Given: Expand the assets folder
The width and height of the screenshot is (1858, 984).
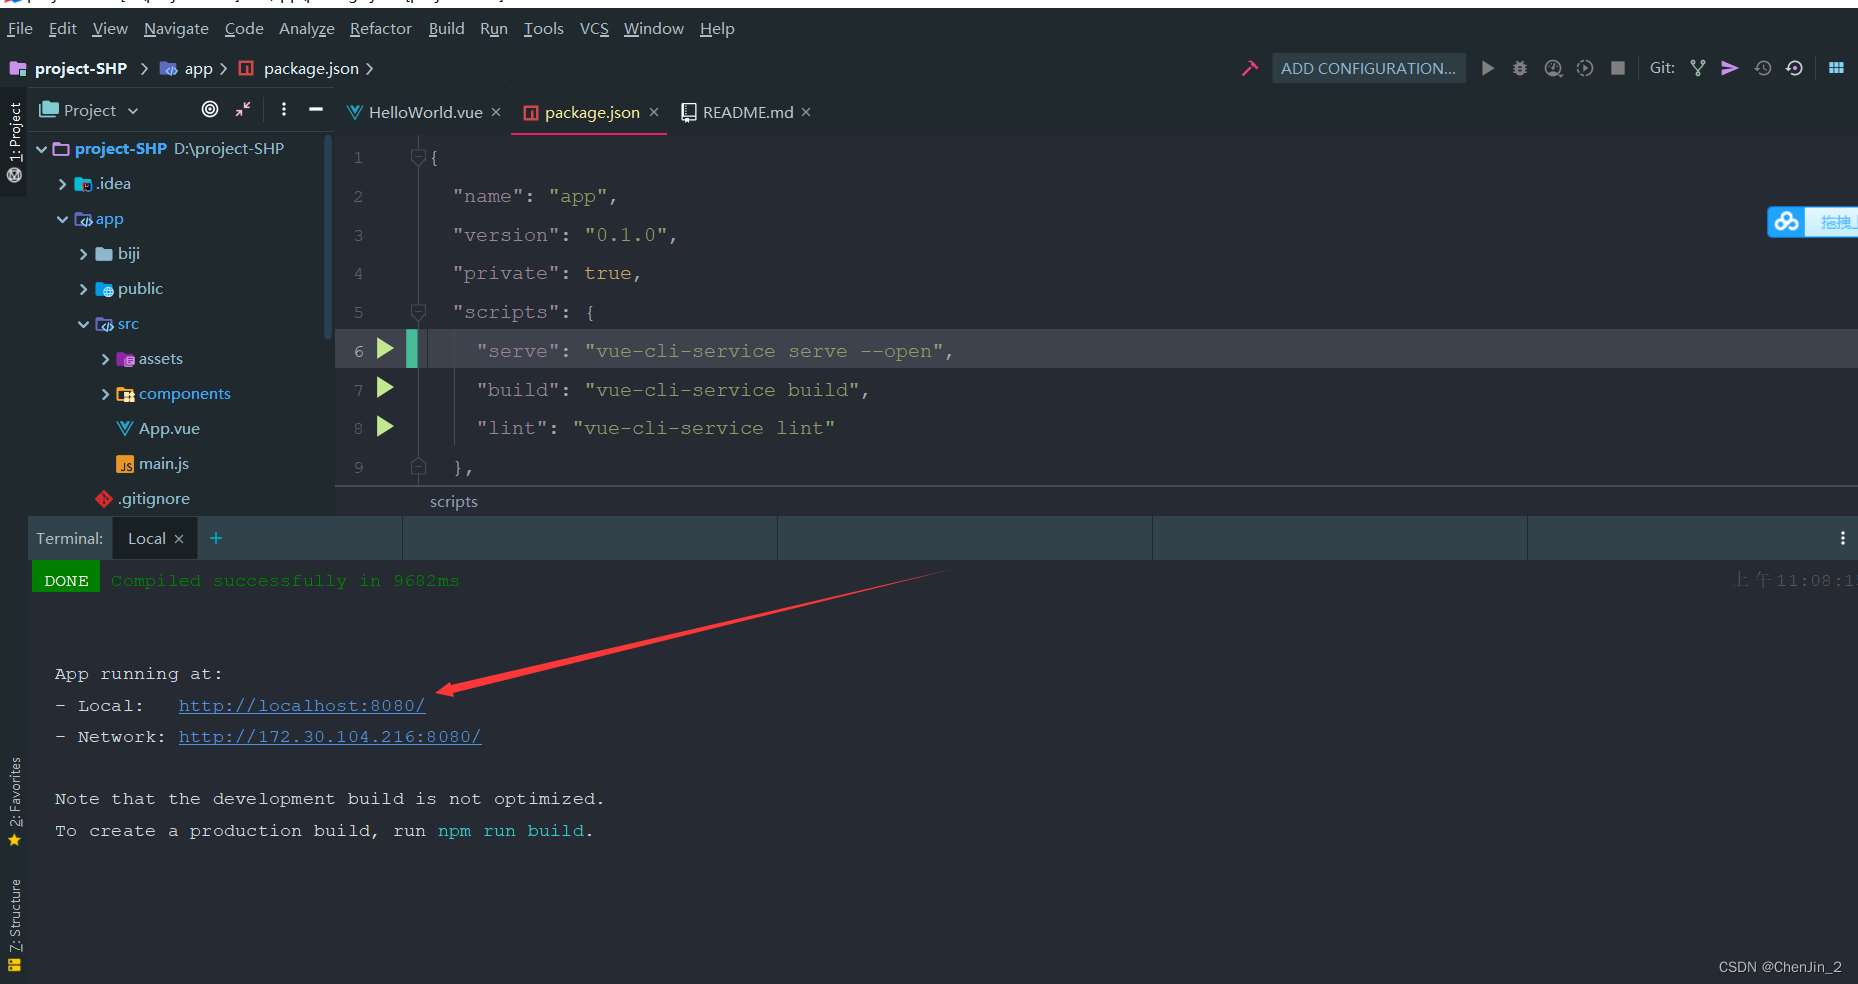Looking at the screenshot, I should click(x=105, y=359).
